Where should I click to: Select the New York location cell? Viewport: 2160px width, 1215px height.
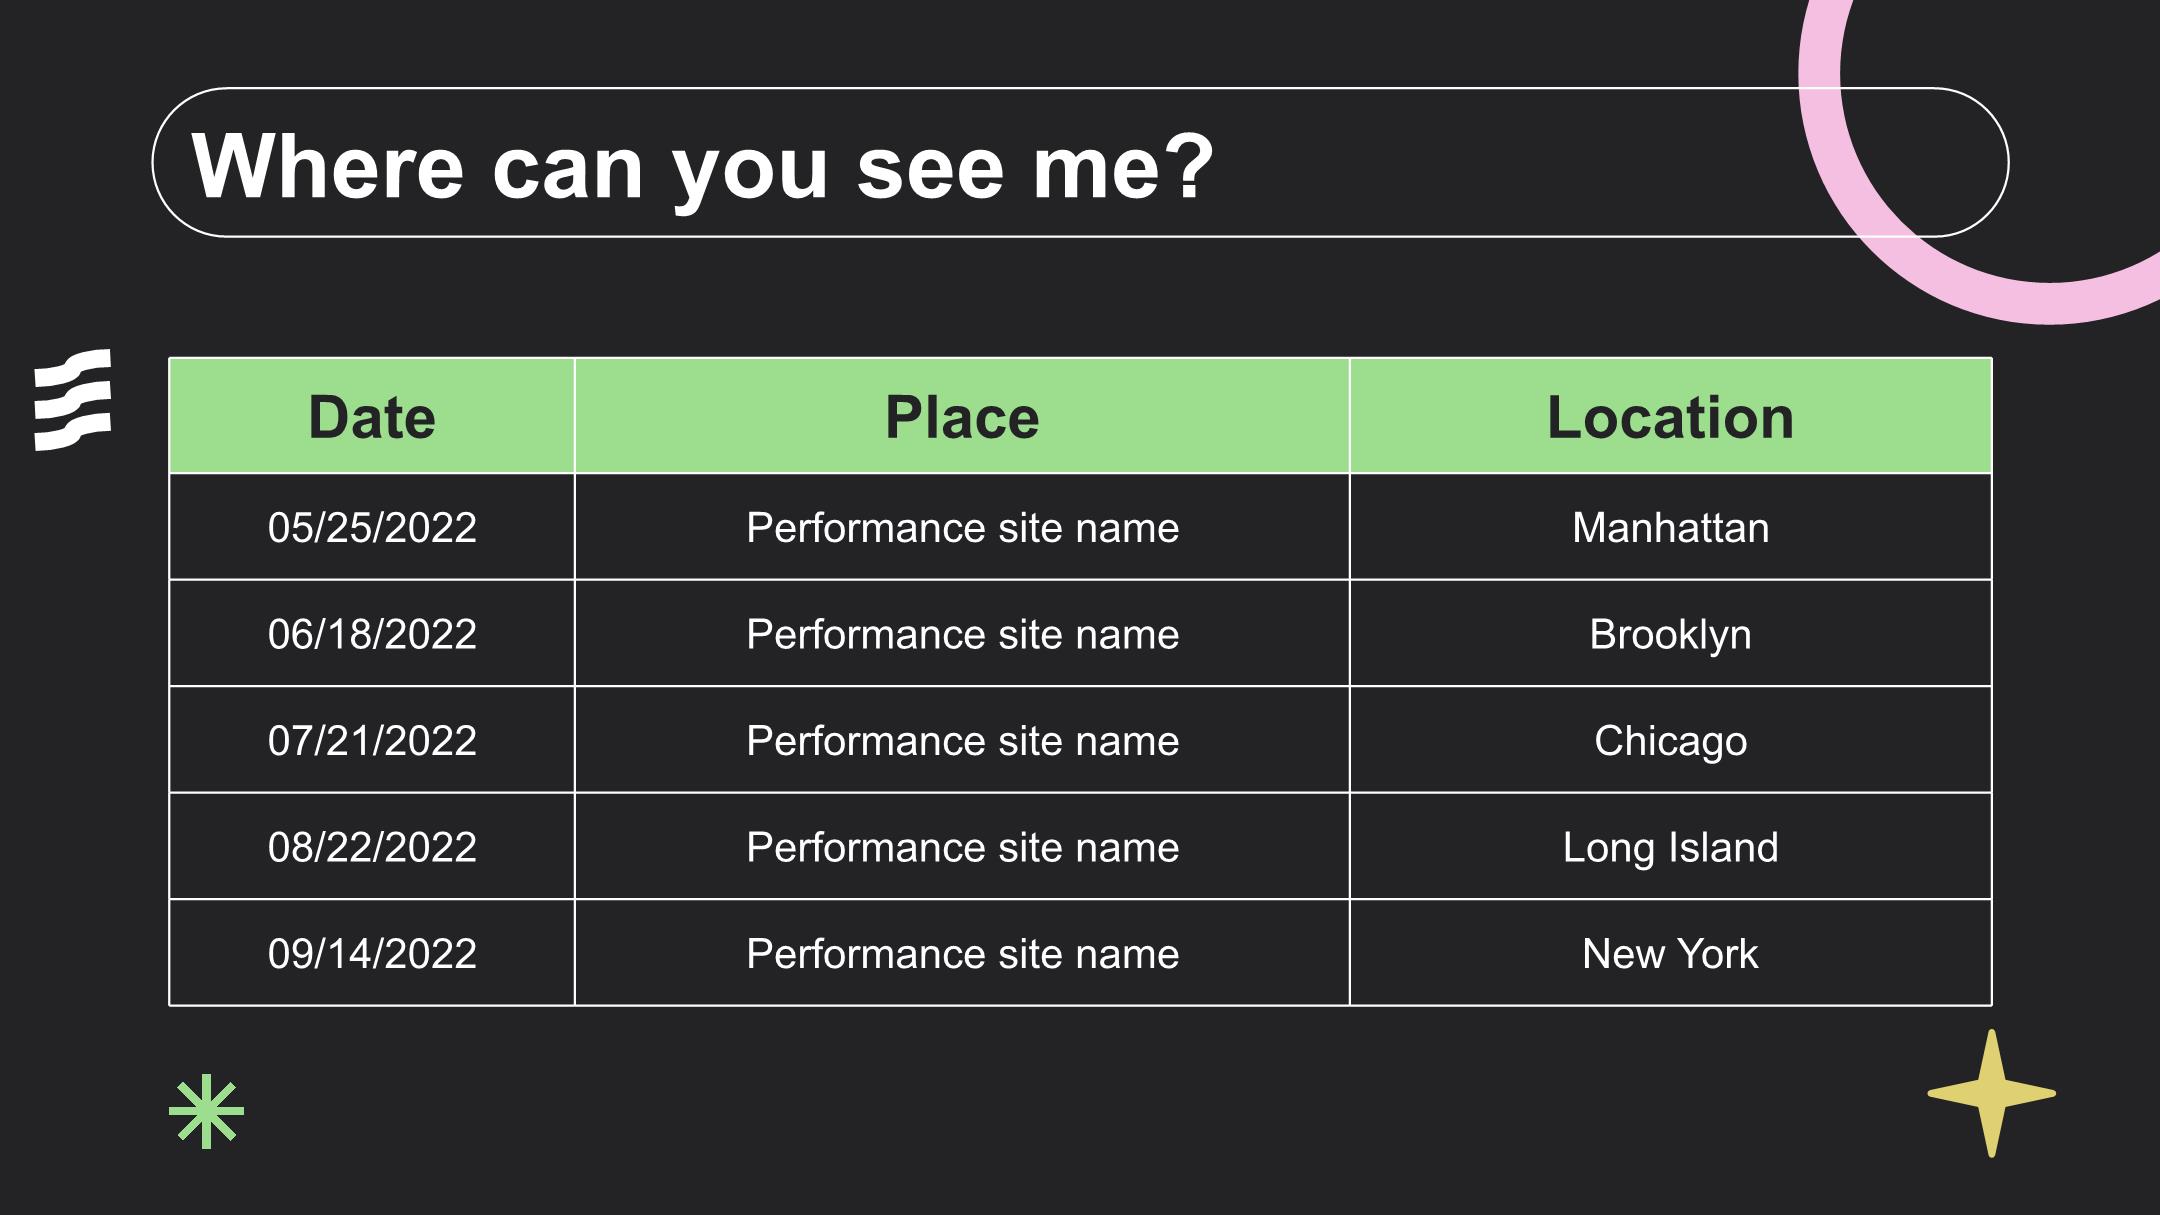coord(1671,953)
